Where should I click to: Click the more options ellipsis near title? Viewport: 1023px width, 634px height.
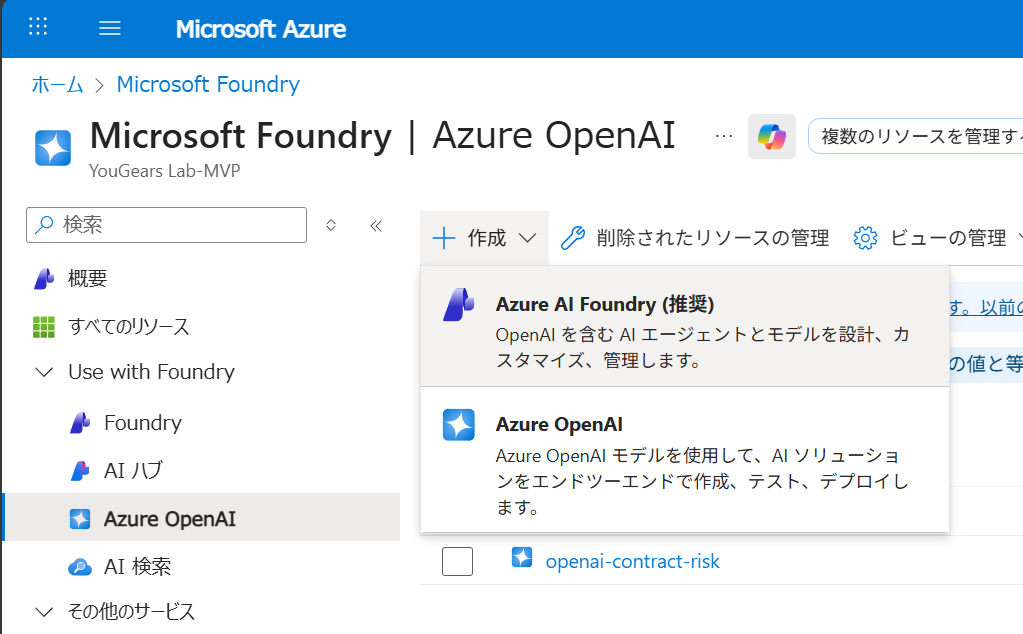click(x=724, y=136)
